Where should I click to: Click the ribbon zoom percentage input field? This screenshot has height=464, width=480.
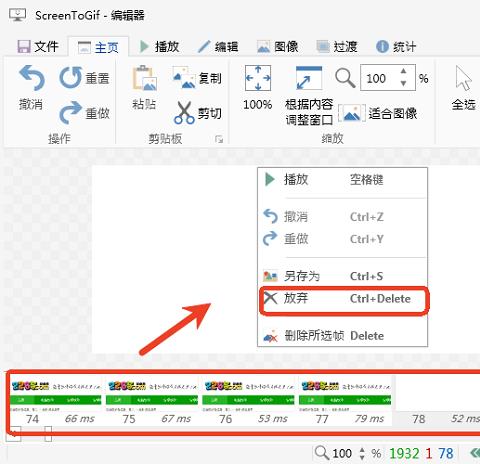(379, 78)
